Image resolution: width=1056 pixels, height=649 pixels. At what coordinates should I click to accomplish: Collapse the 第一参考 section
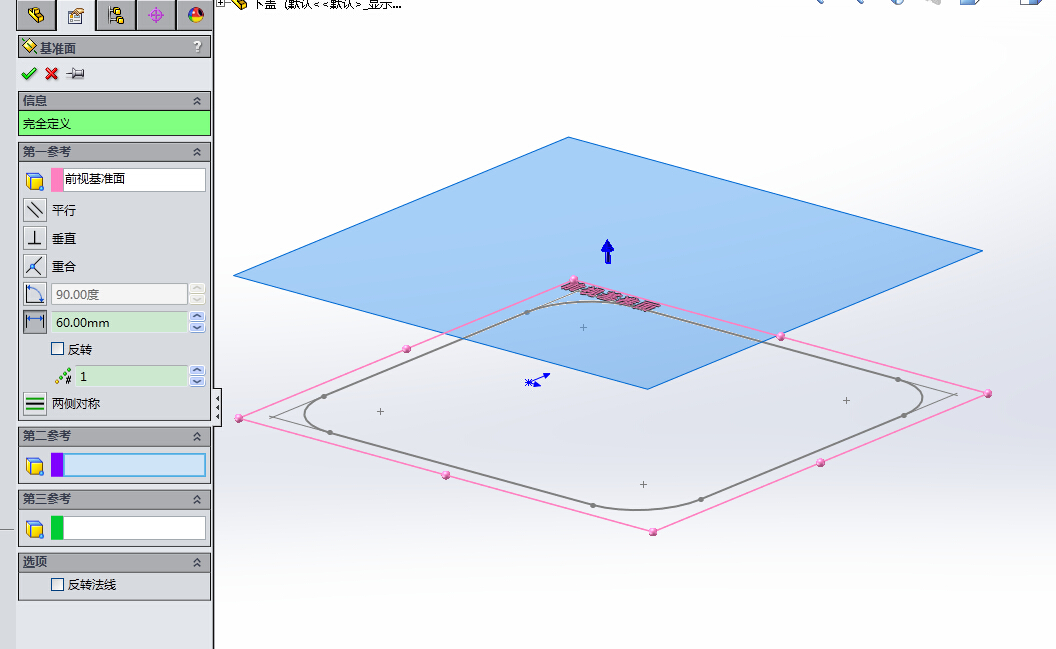(197, 152)
